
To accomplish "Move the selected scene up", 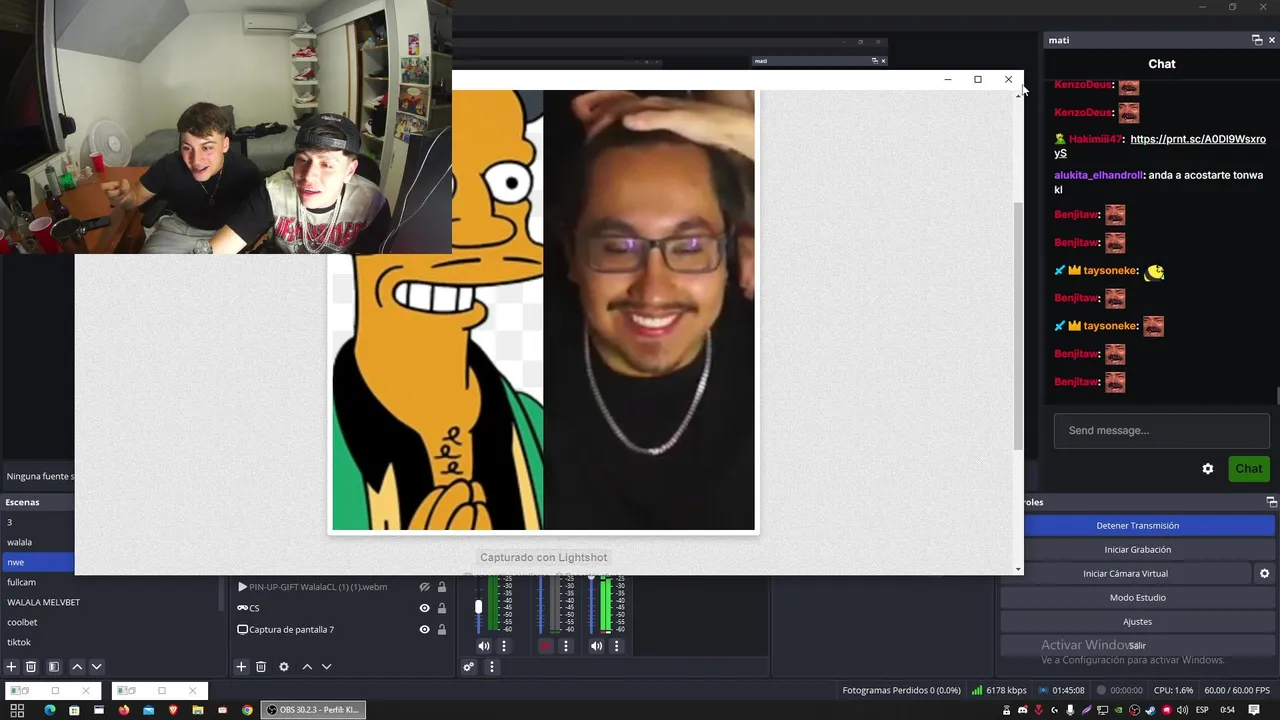I will click(77, 667).
